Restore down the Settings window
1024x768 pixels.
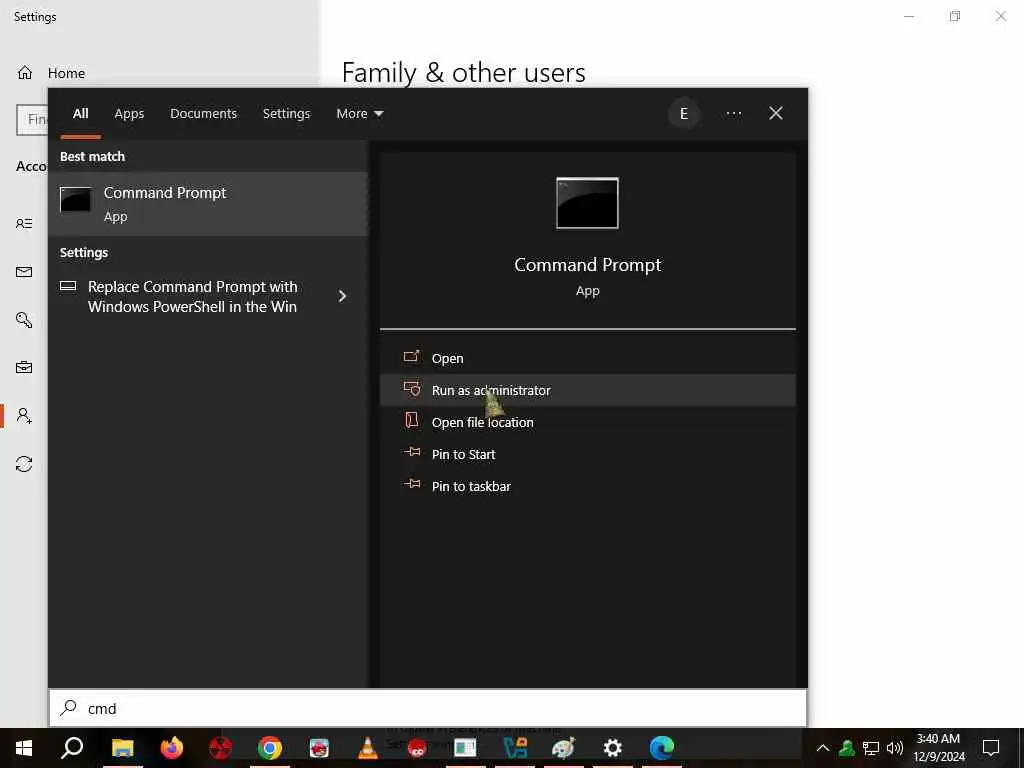(955, 16)
